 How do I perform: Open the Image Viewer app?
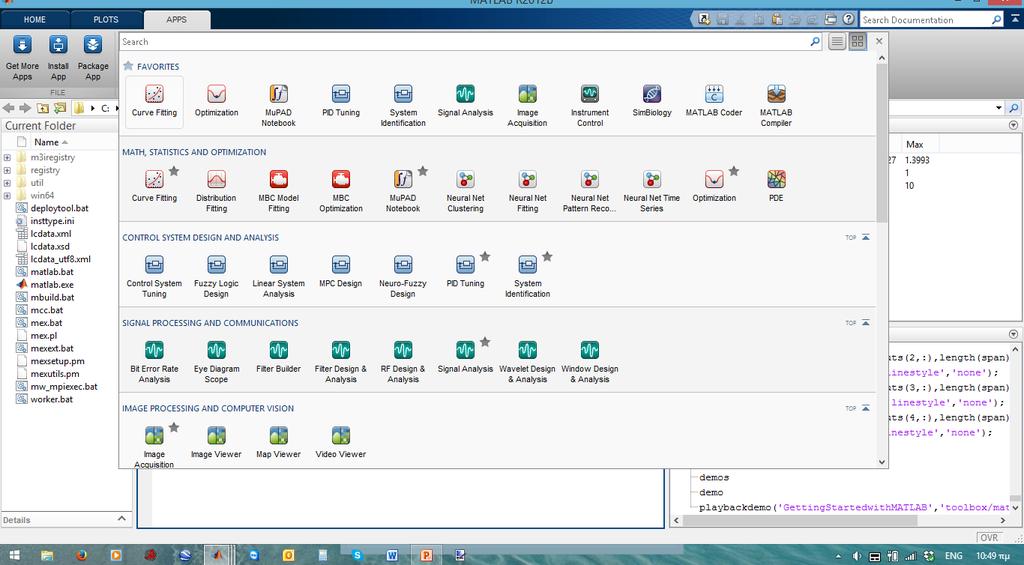[x=216, y=443]
